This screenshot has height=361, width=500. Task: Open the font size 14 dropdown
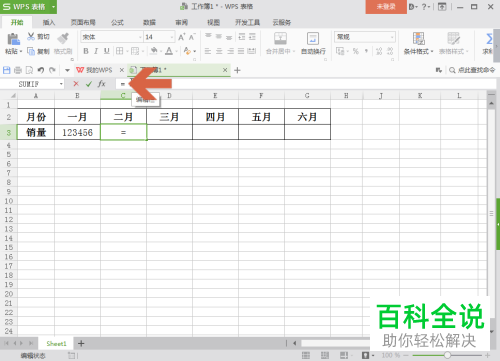[x=172, y=37]
